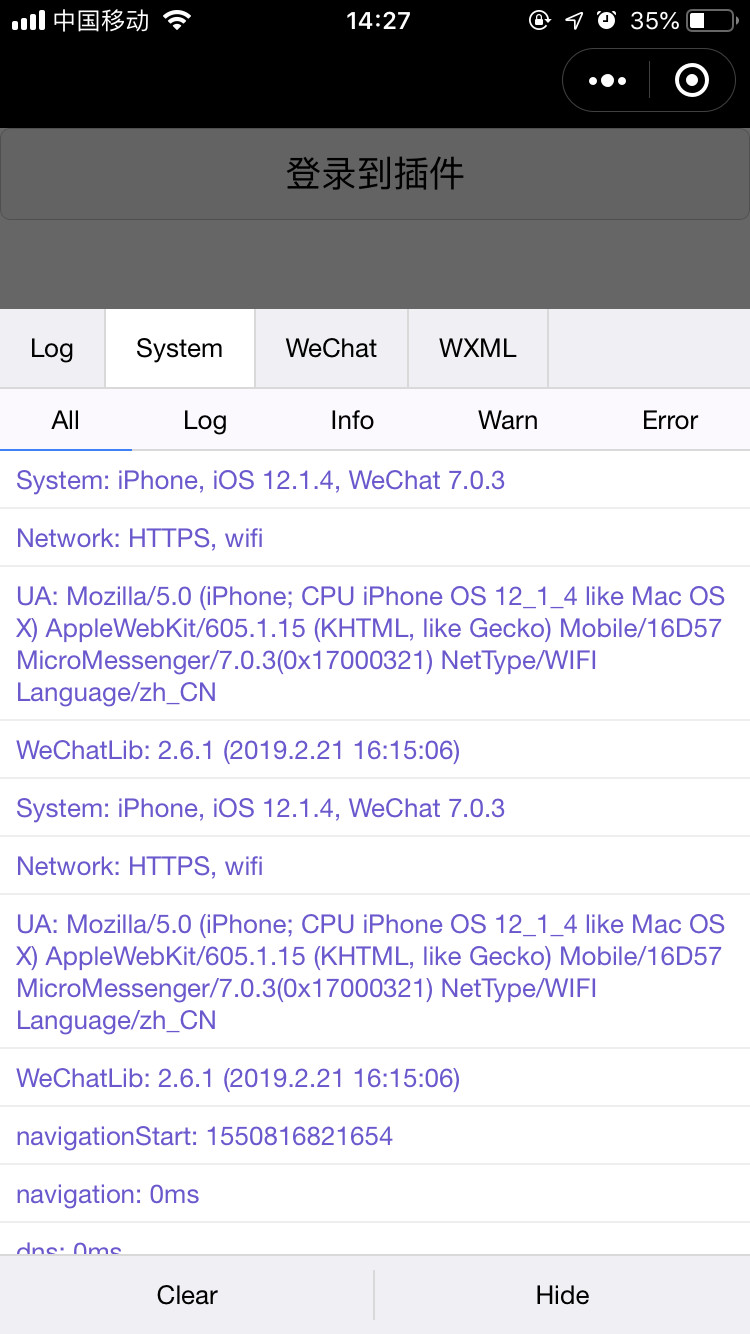Switch to the top Log tab
The image size is (750, 1334).
(52, 348)
